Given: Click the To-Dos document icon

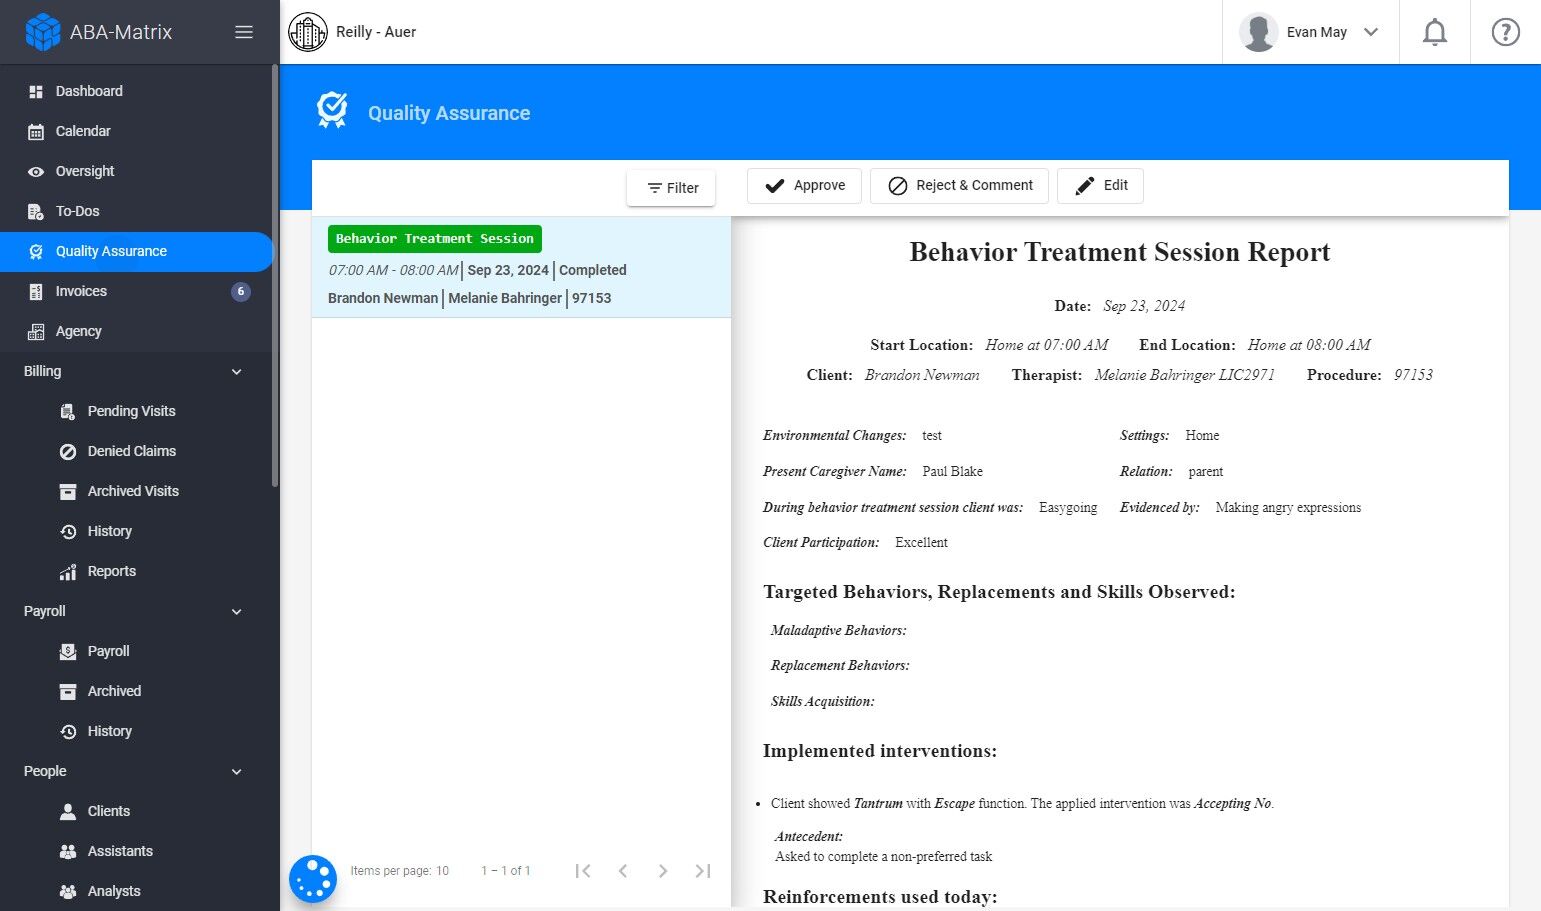Looking at the screenshot, I should point(36,212).
